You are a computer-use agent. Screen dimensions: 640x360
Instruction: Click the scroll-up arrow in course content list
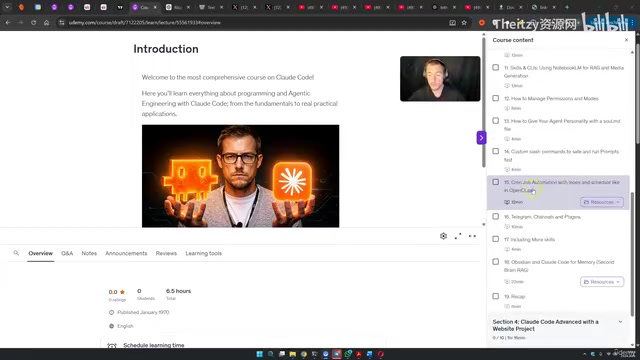tap(632, 52)
